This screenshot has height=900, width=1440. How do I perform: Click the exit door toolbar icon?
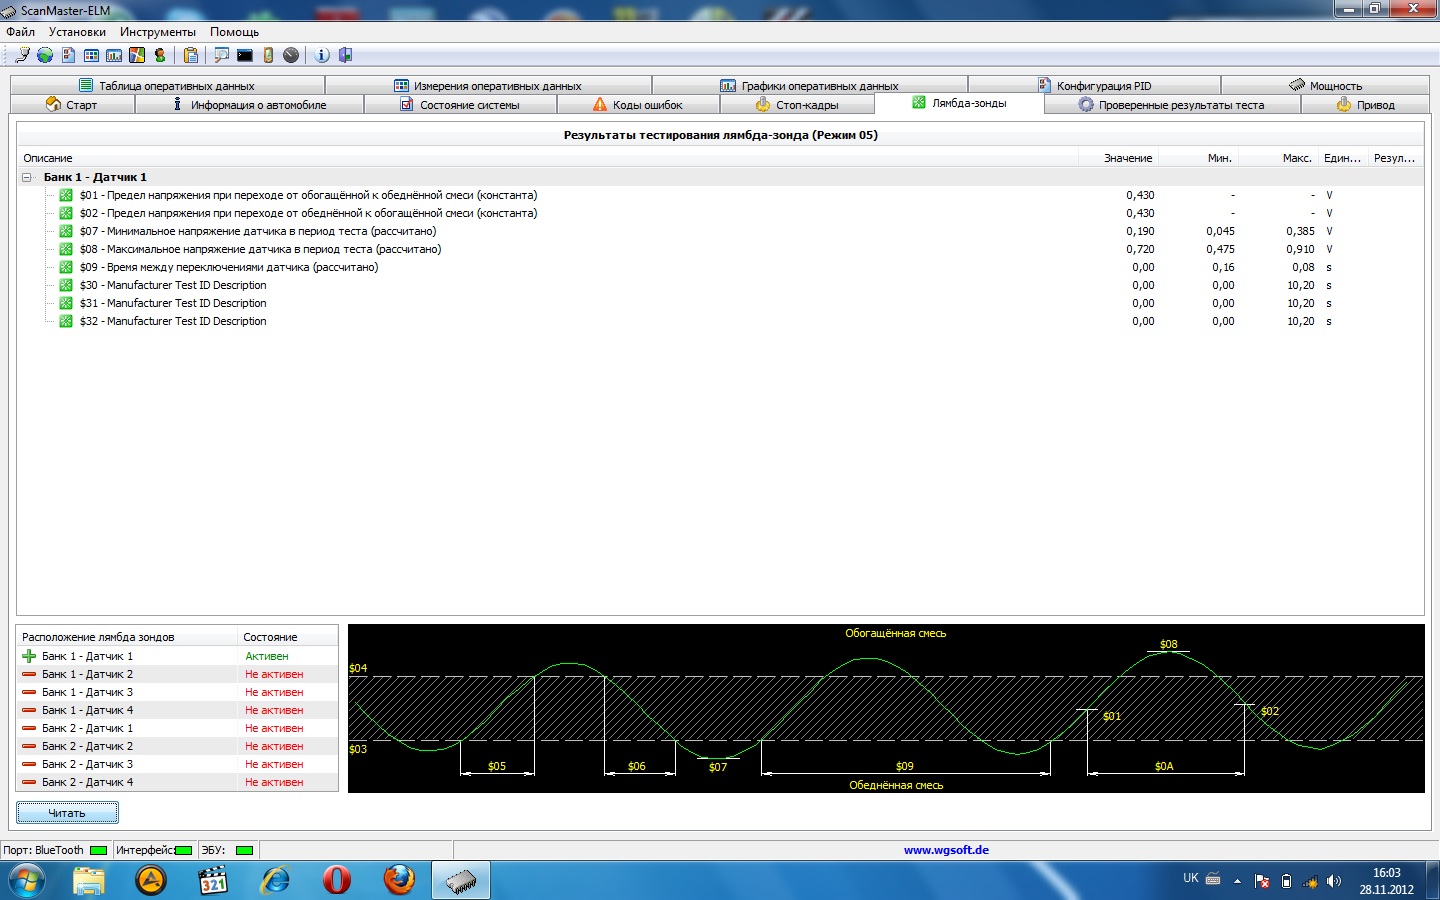coord(345,55)
